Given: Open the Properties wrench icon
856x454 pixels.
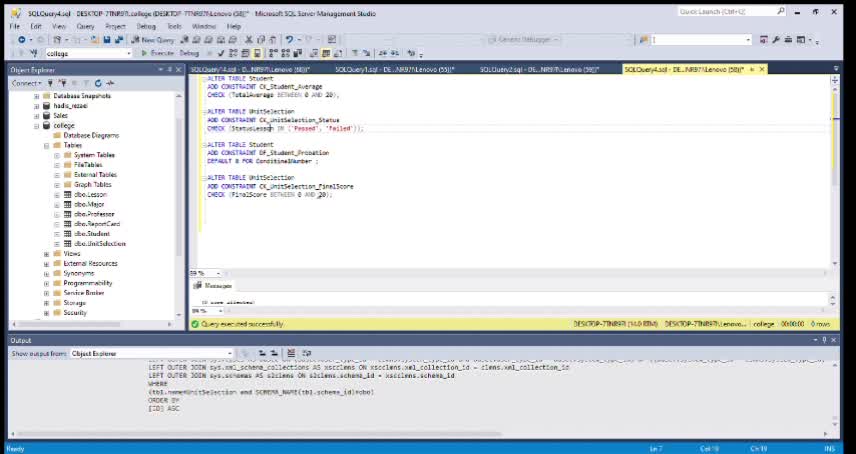Looking at the screenshot, I should click(776, 40).
